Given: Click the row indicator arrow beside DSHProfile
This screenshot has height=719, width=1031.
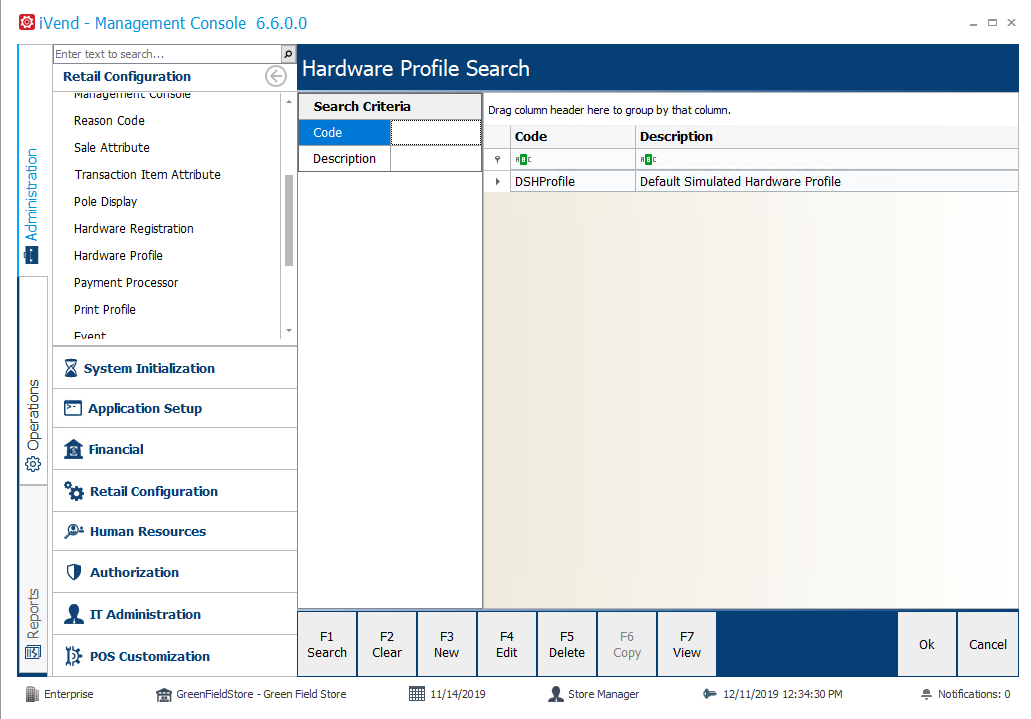Looking at the screenshot, I should pos(498,182).
